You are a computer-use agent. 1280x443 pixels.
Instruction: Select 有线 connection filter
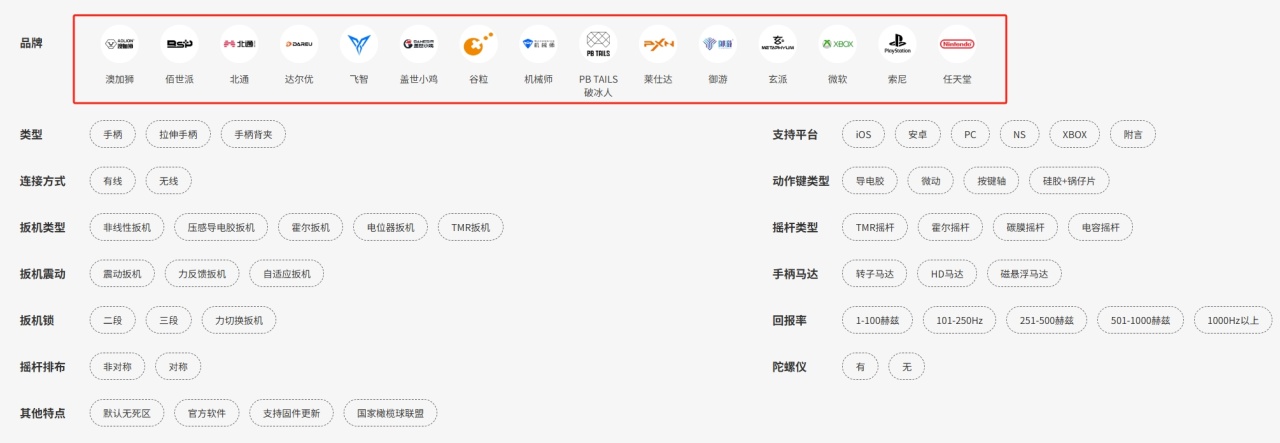click(112, 181)
